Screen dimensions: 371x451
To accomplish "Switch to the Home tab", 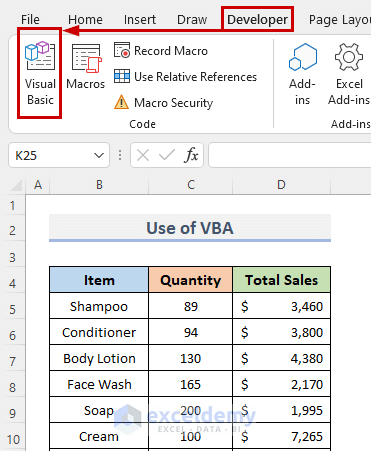I will (85, 20).
